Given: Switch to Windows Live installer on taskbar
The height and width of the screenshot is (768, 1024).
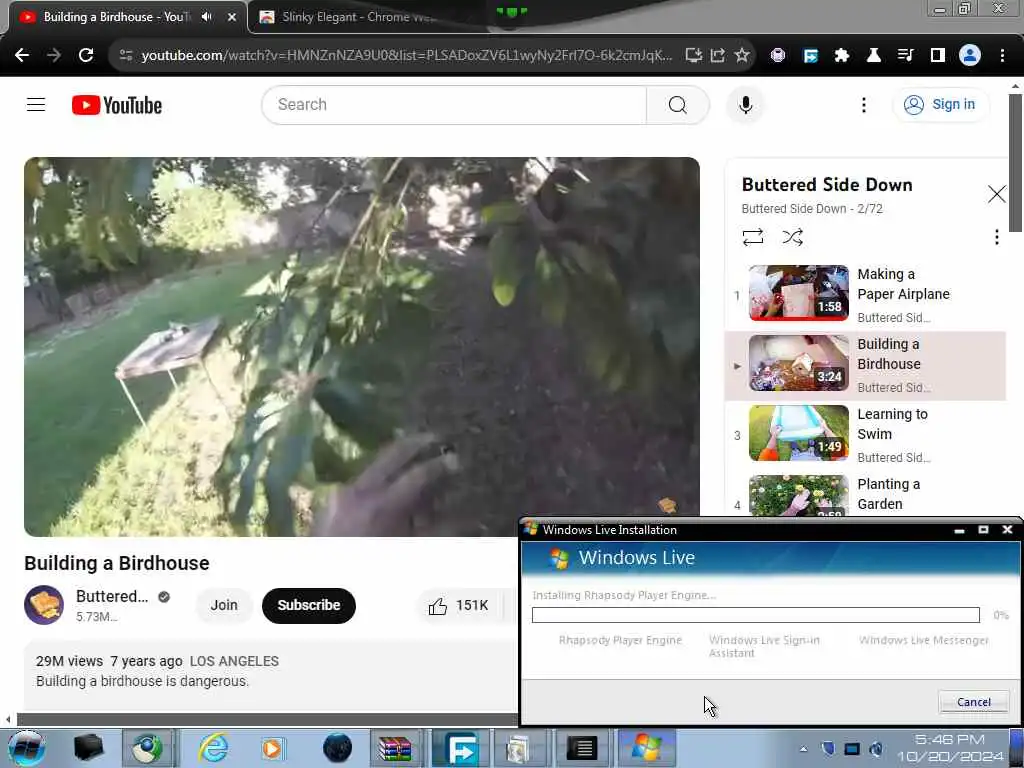Looking at the screenshot, I should tap(646, 748).
